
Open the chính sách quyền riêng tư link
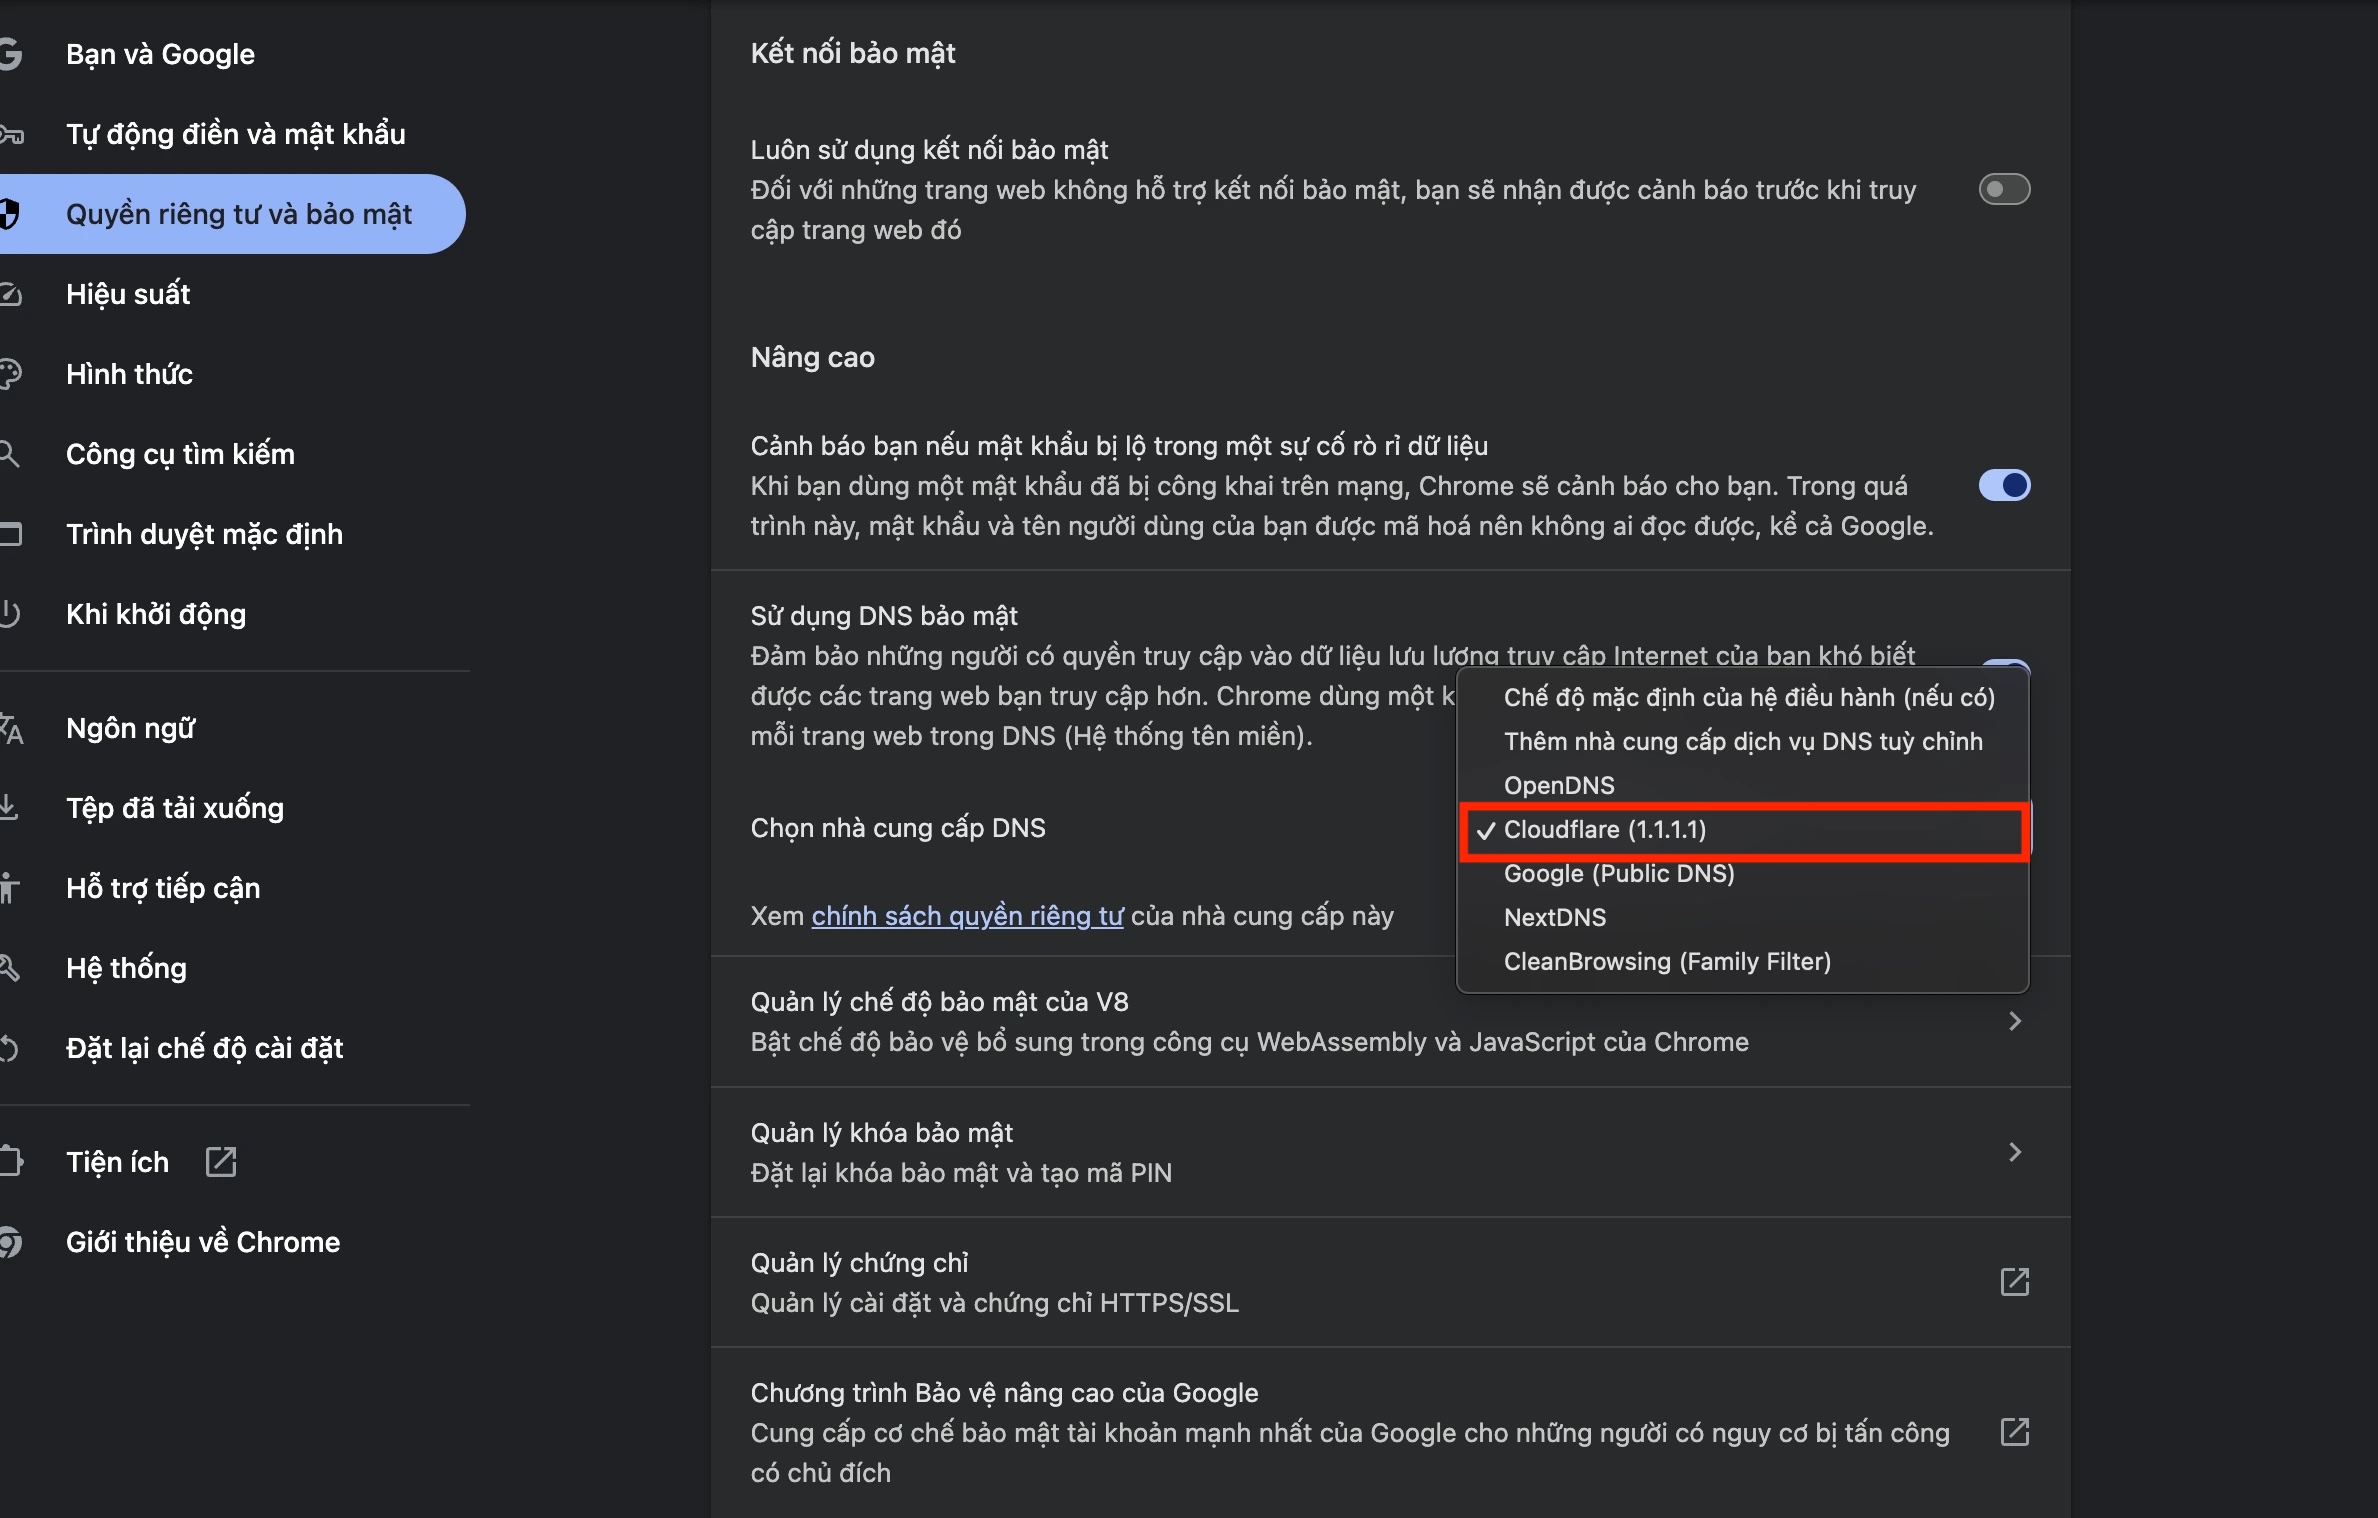pyautogui.click(x=967, y=916)
